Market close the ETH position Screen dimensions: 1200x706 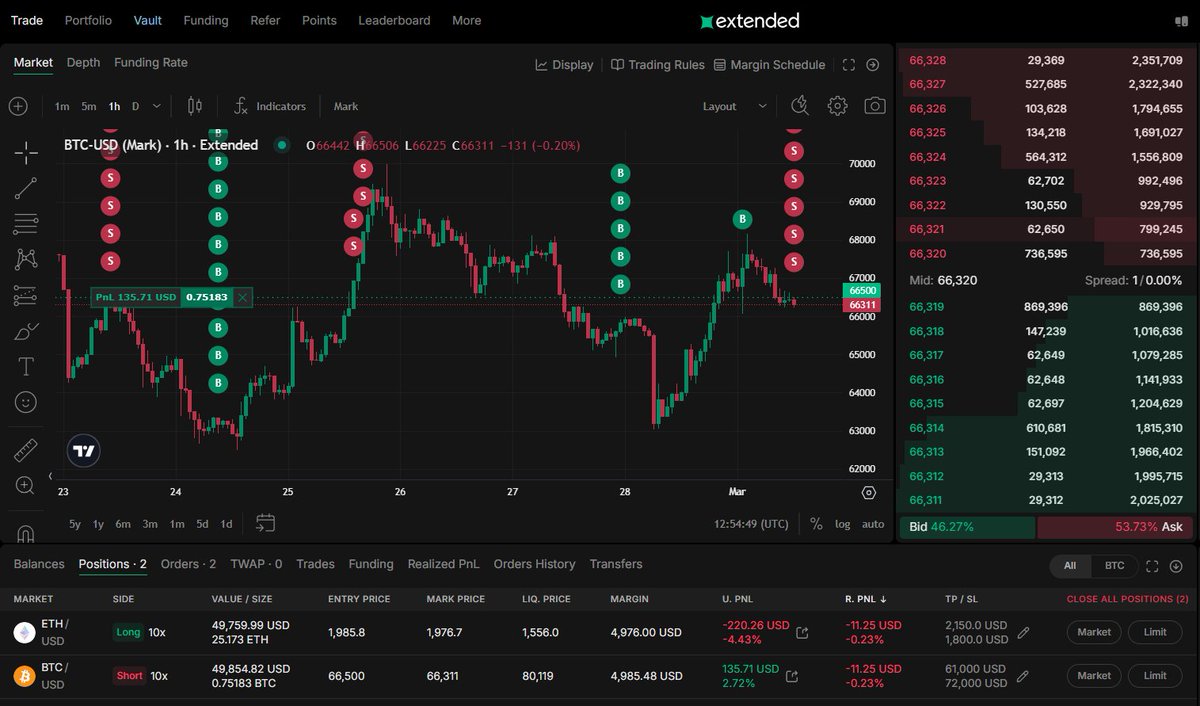tap(1094, 632)
